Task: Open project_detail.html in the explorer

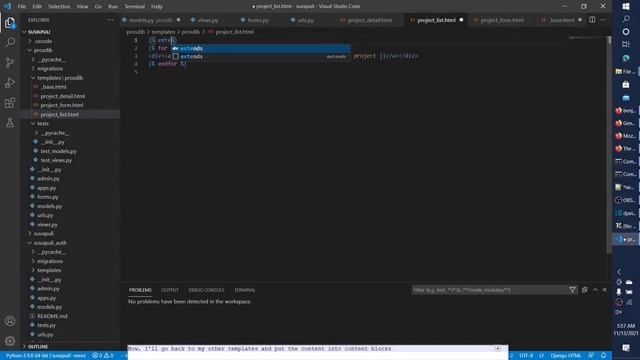Action: [x=63, y=96]
